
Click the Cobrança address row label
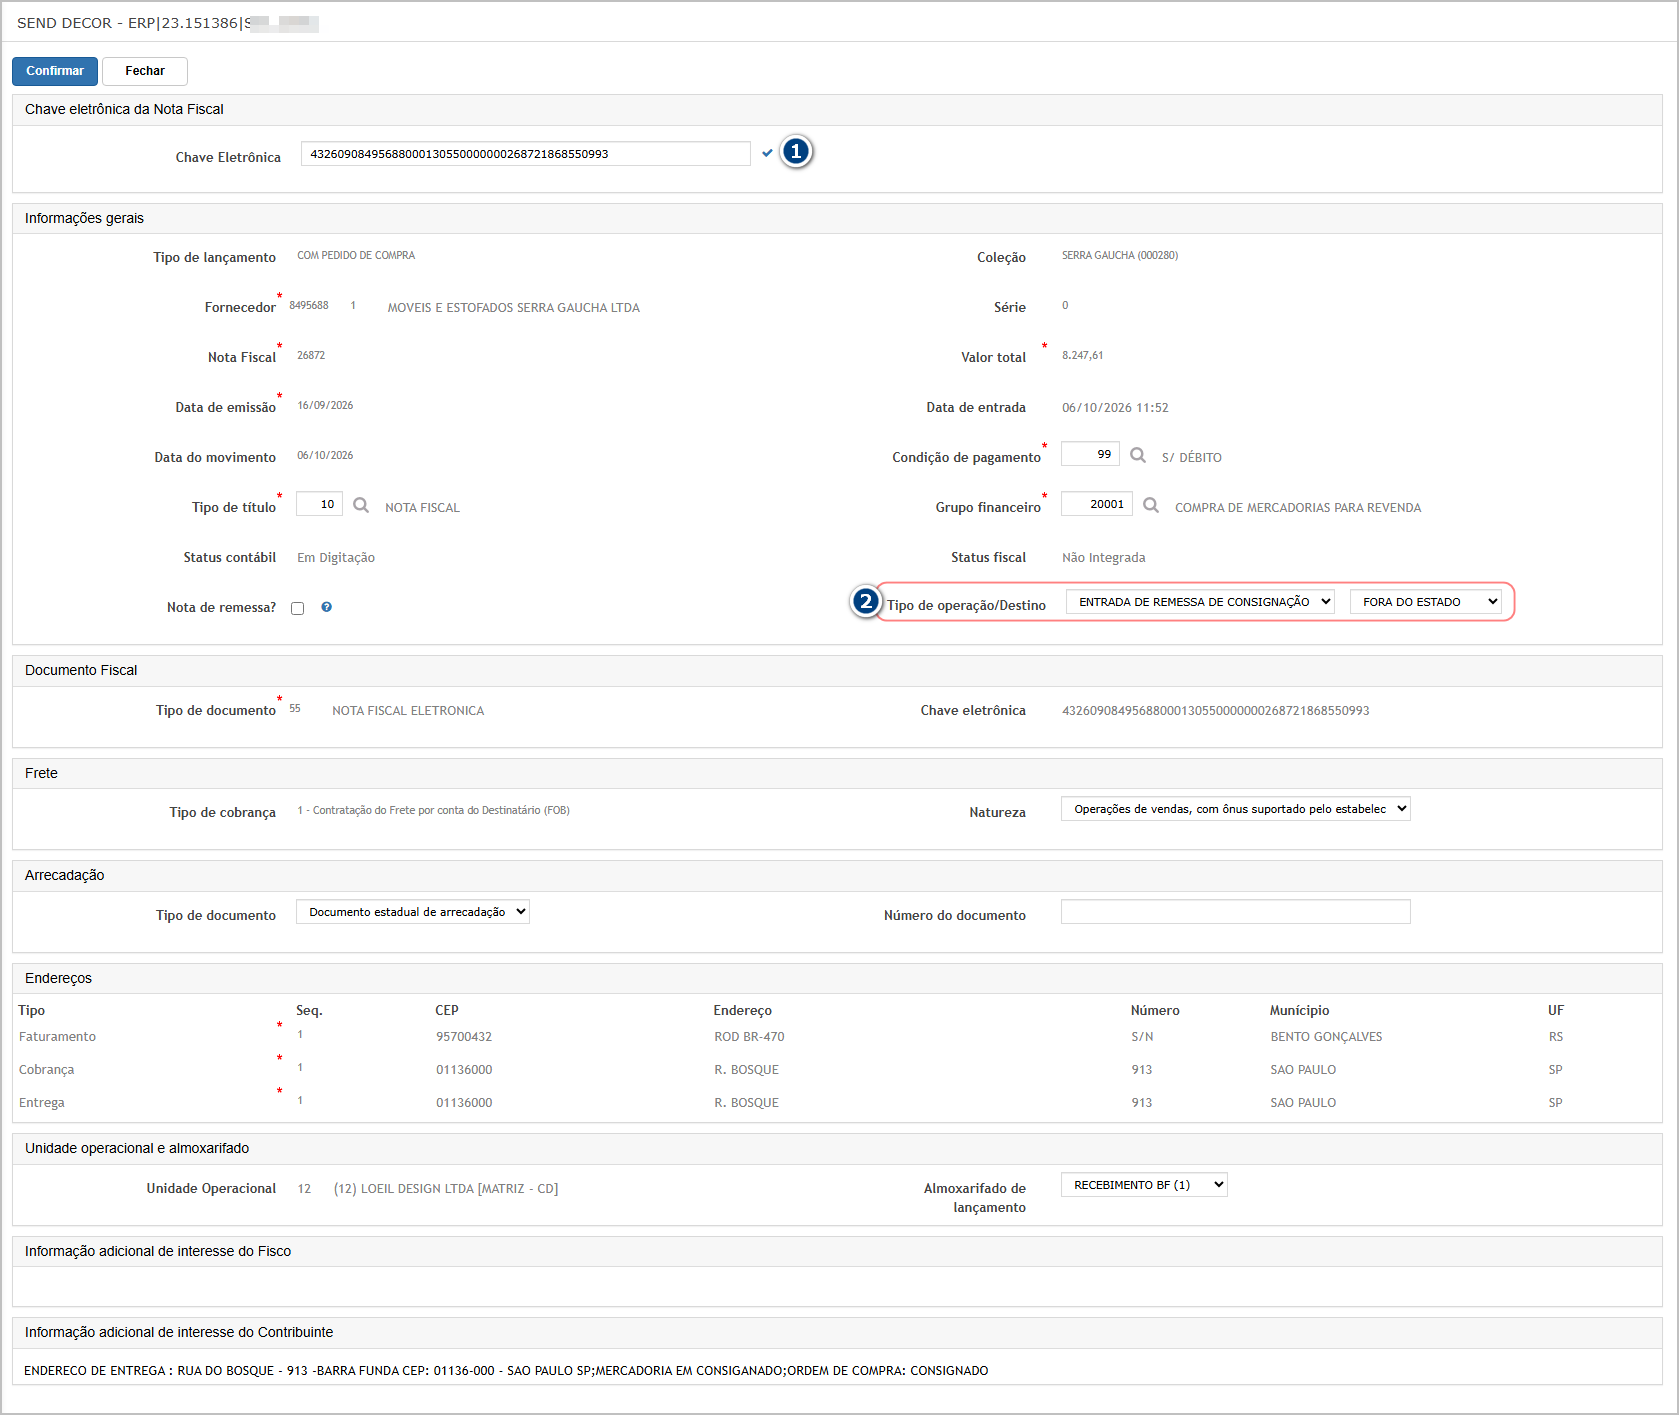pyautogui.click(x=47, y=1070)
